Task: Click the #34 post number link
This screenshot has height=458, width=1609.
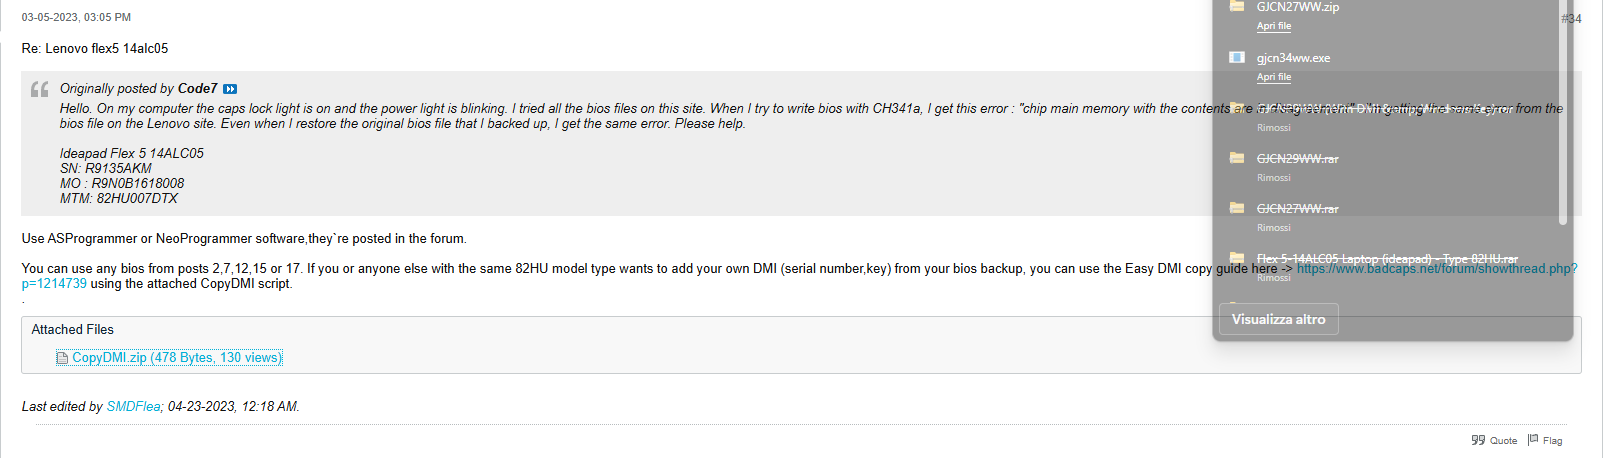Action: [x=1571, y=18]
